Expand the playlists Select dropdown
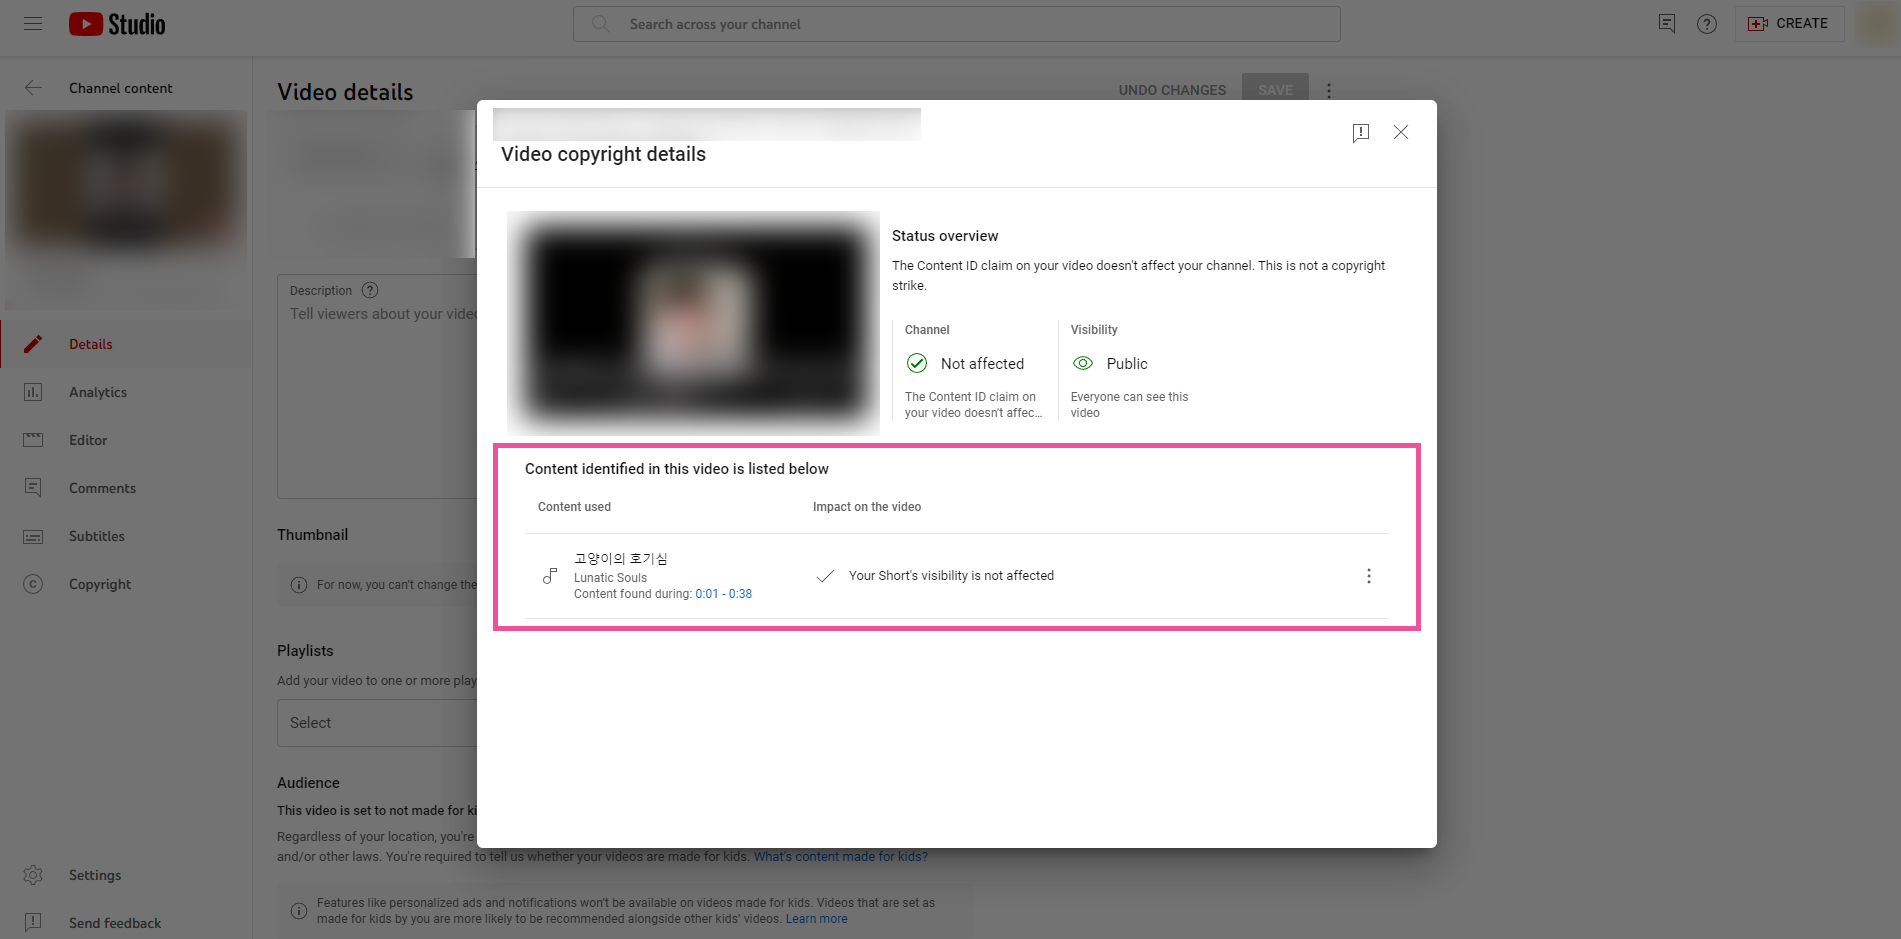Image resolution: width=1901 pixels, height=939 pixels. pos(376,723)
